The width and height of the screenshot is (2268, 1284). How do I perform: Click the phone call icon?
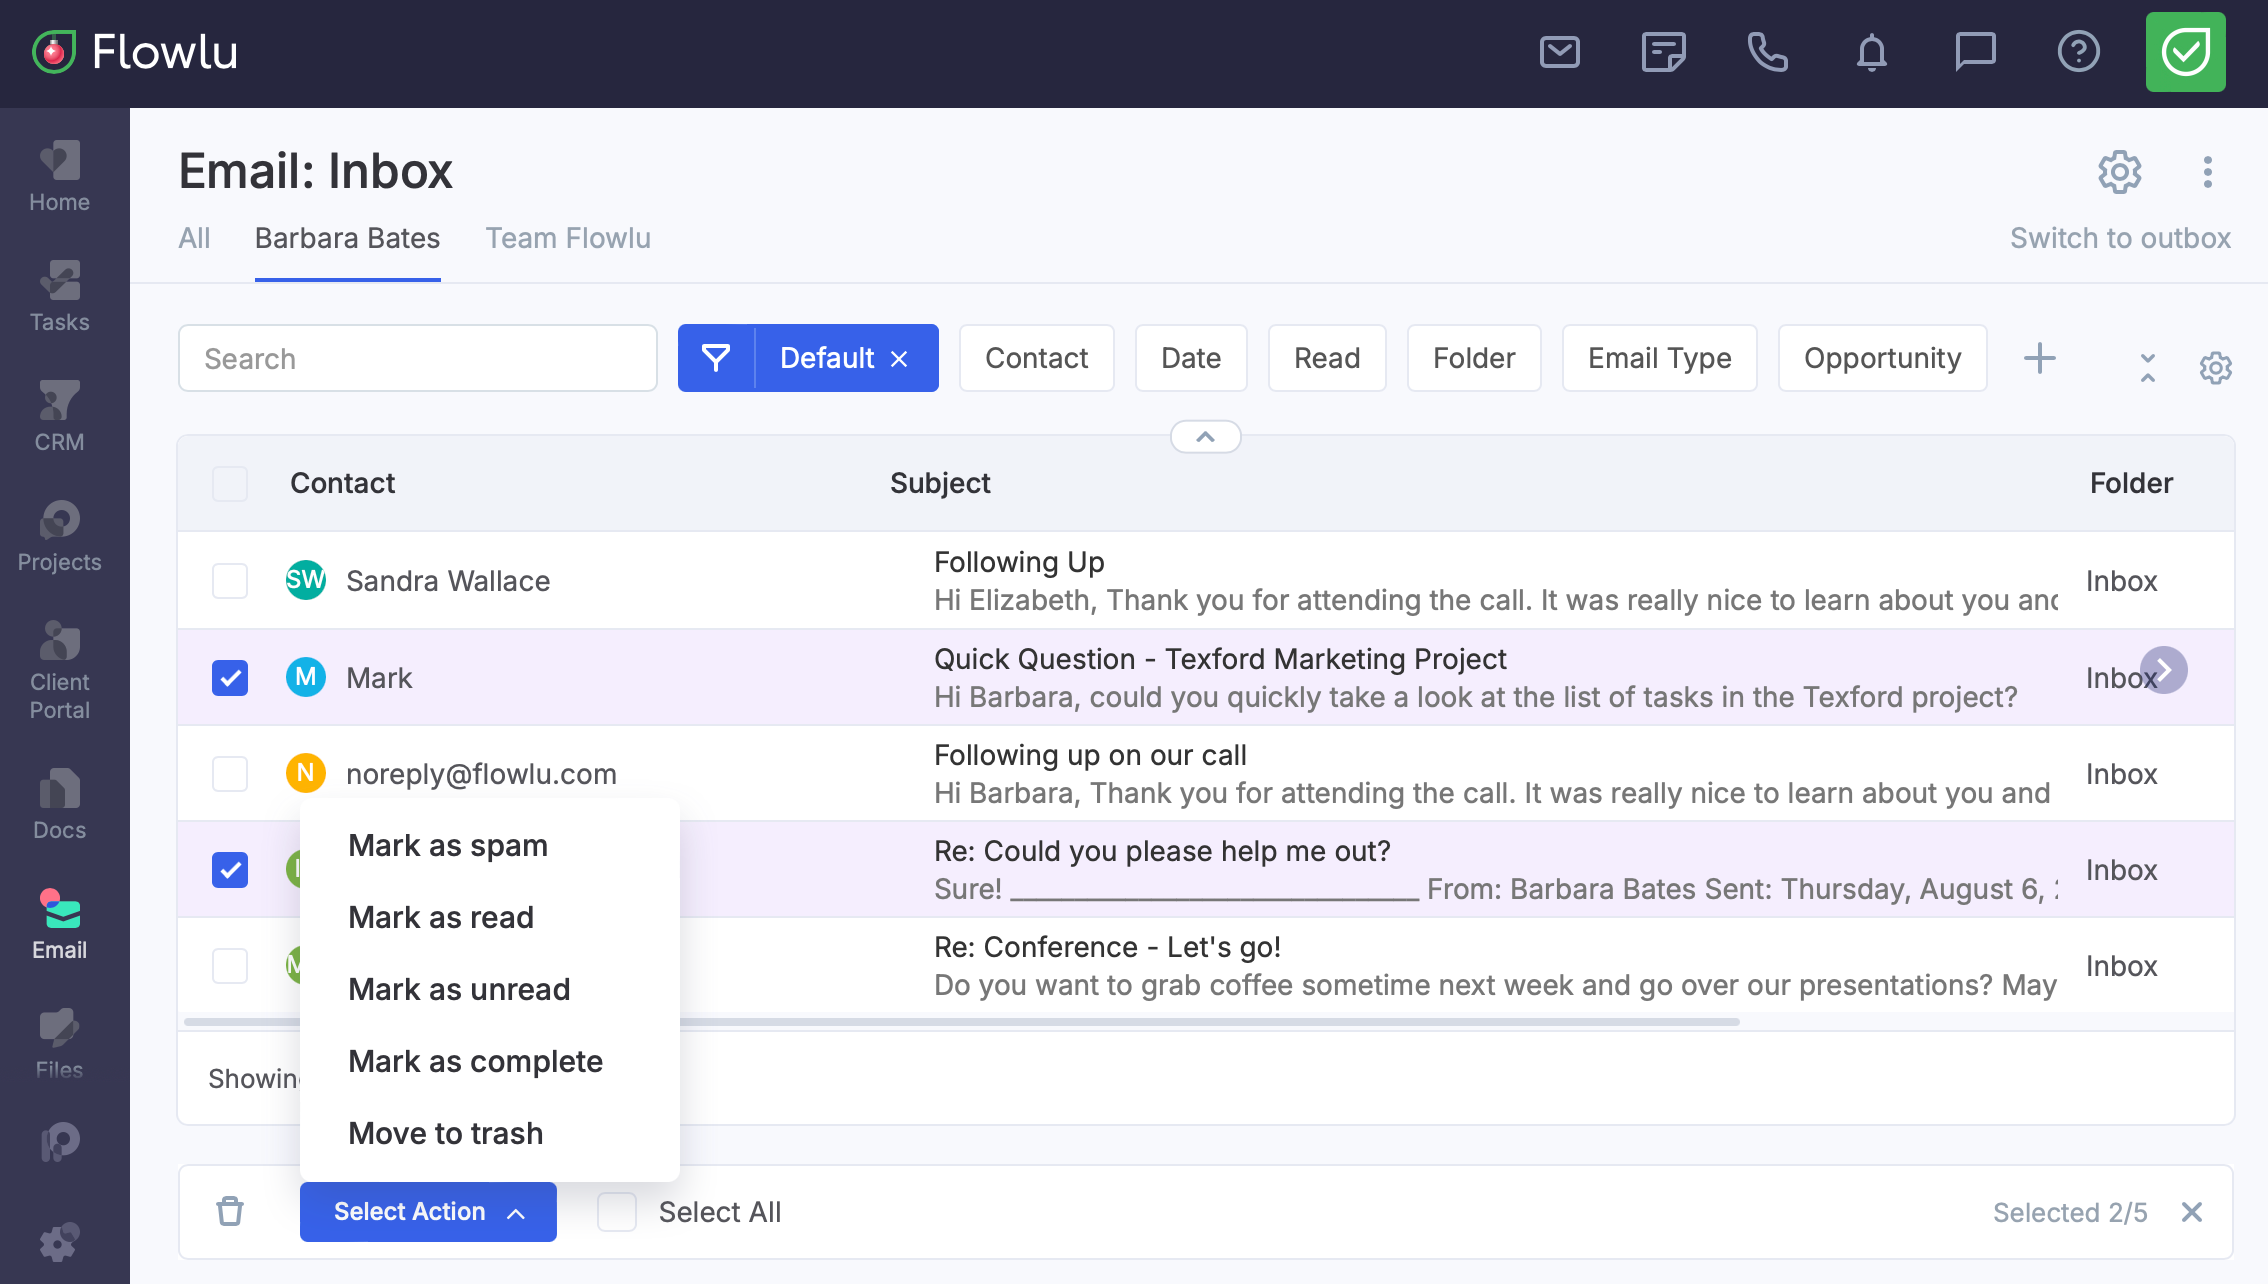click(x=1768, y=52)
